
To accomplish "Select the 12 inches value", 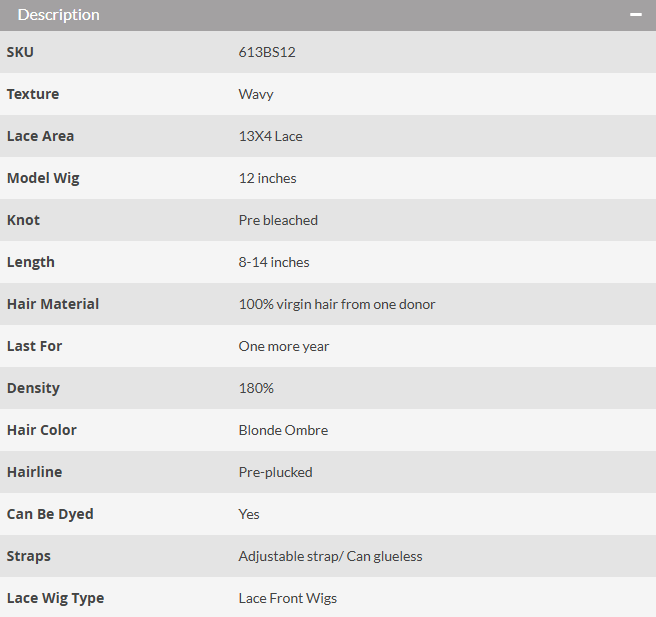I will (x=267, y=178).
